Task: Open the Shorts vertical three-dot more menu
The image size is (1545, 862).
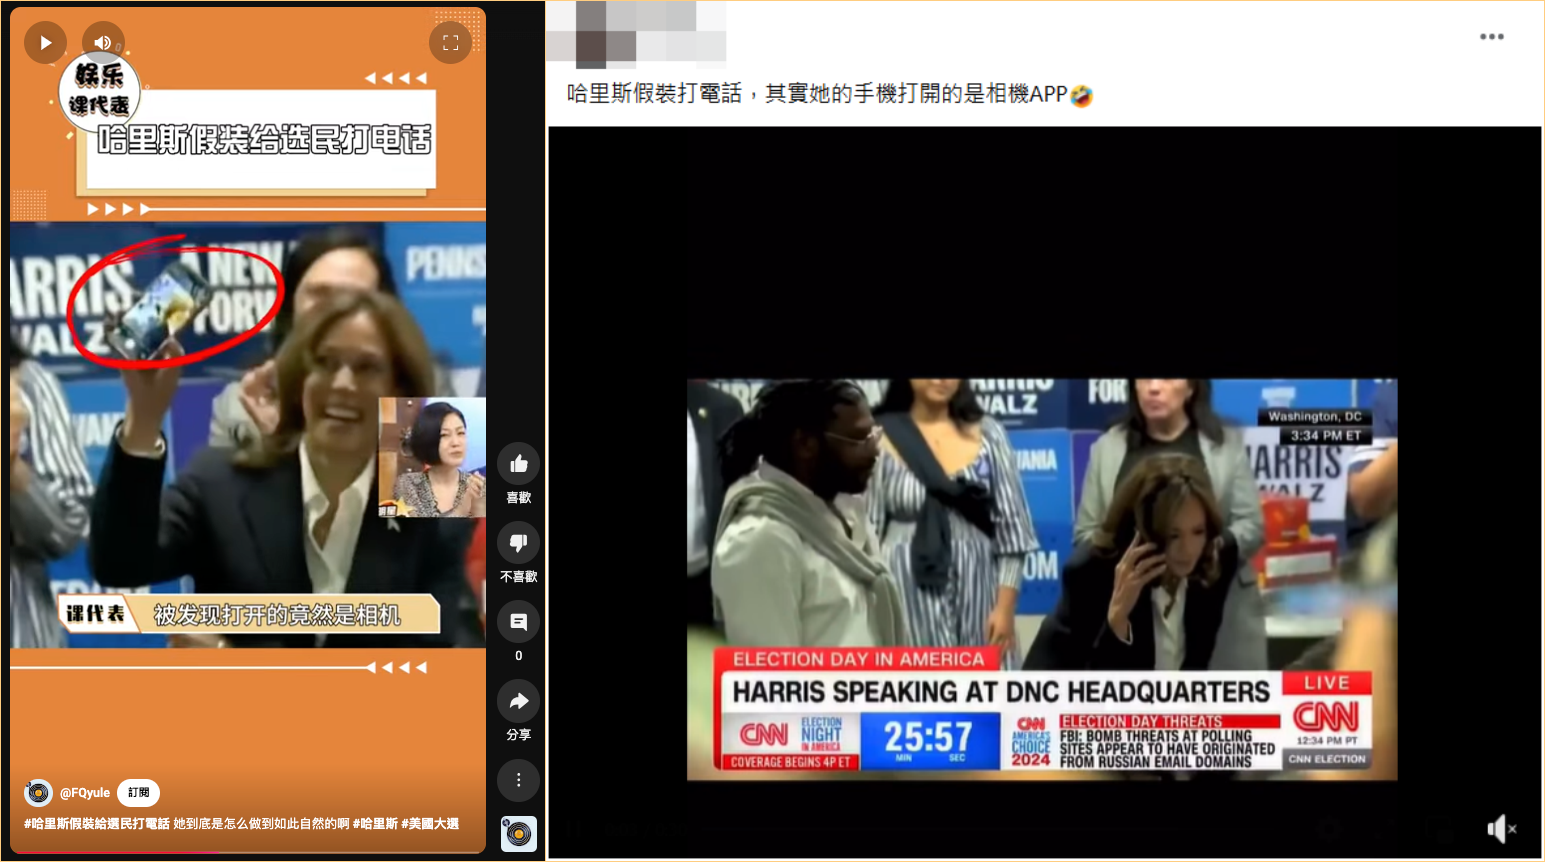Action: coord(518,780)
